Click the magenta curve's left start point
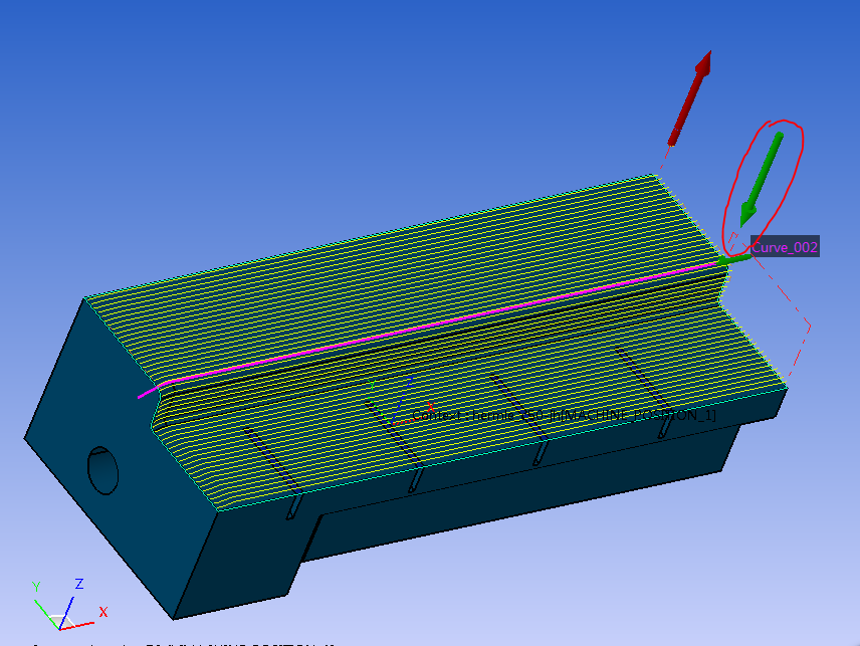This screenshot has height=646, width=860. (x=141, y=396)
